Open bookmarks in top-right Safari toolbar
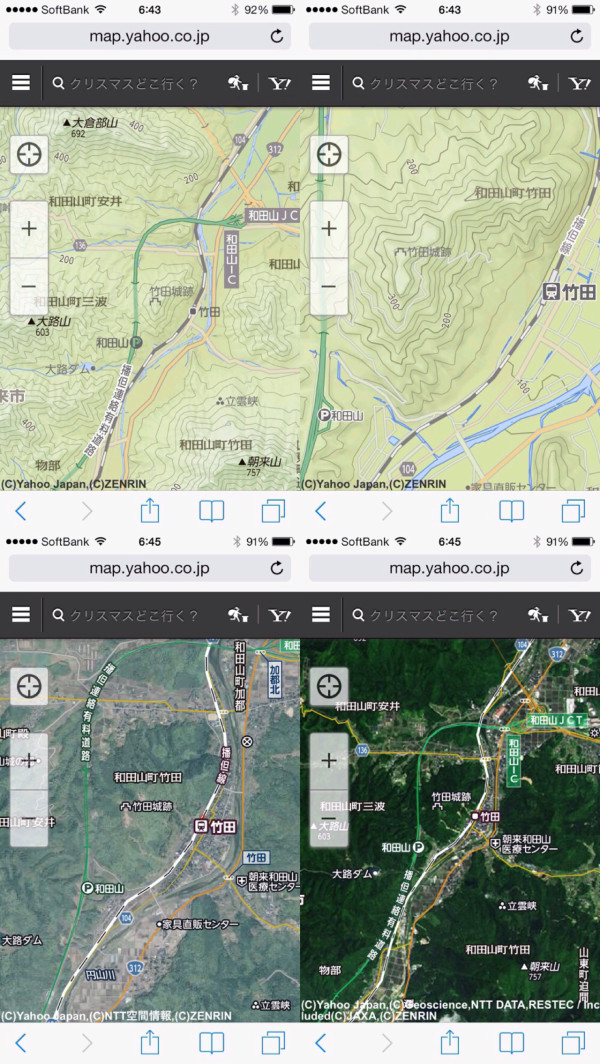This screenshot has height=1064, width=600. (x=512, y=512)
